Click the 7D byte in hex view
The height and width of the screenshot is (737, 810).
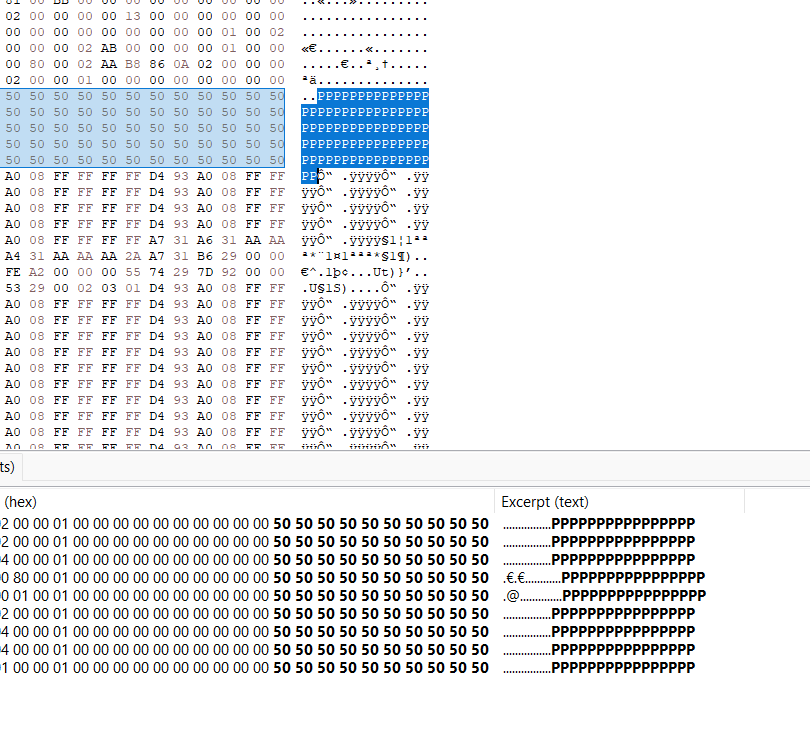(205, 272)
